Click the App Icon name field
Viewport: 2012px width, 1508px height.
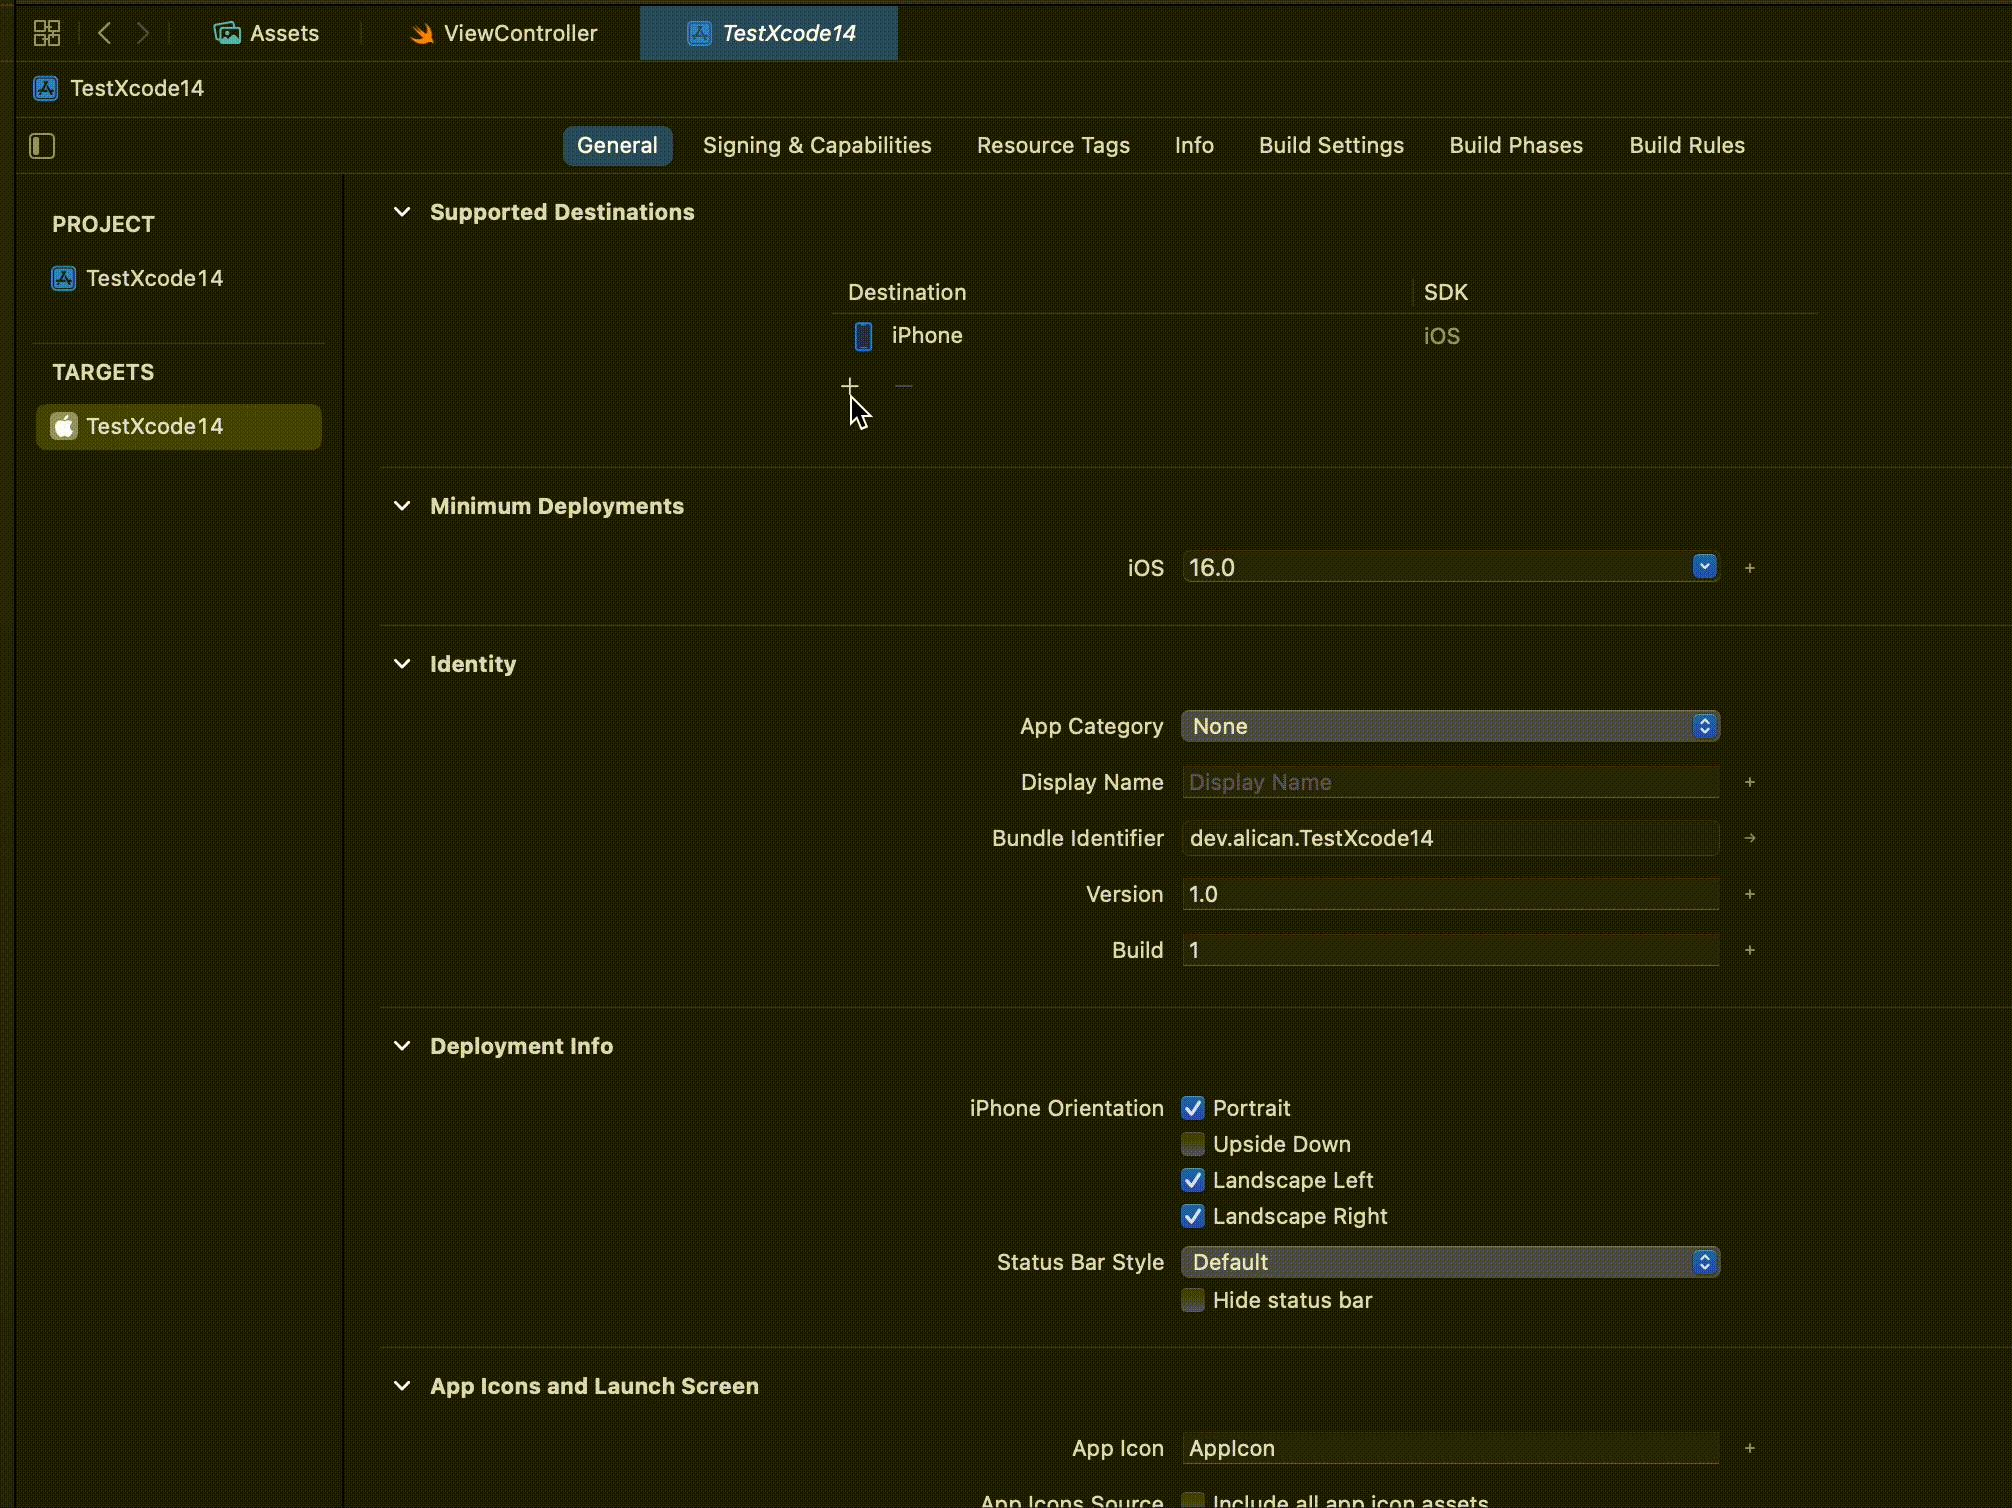pos(1451,1448)
